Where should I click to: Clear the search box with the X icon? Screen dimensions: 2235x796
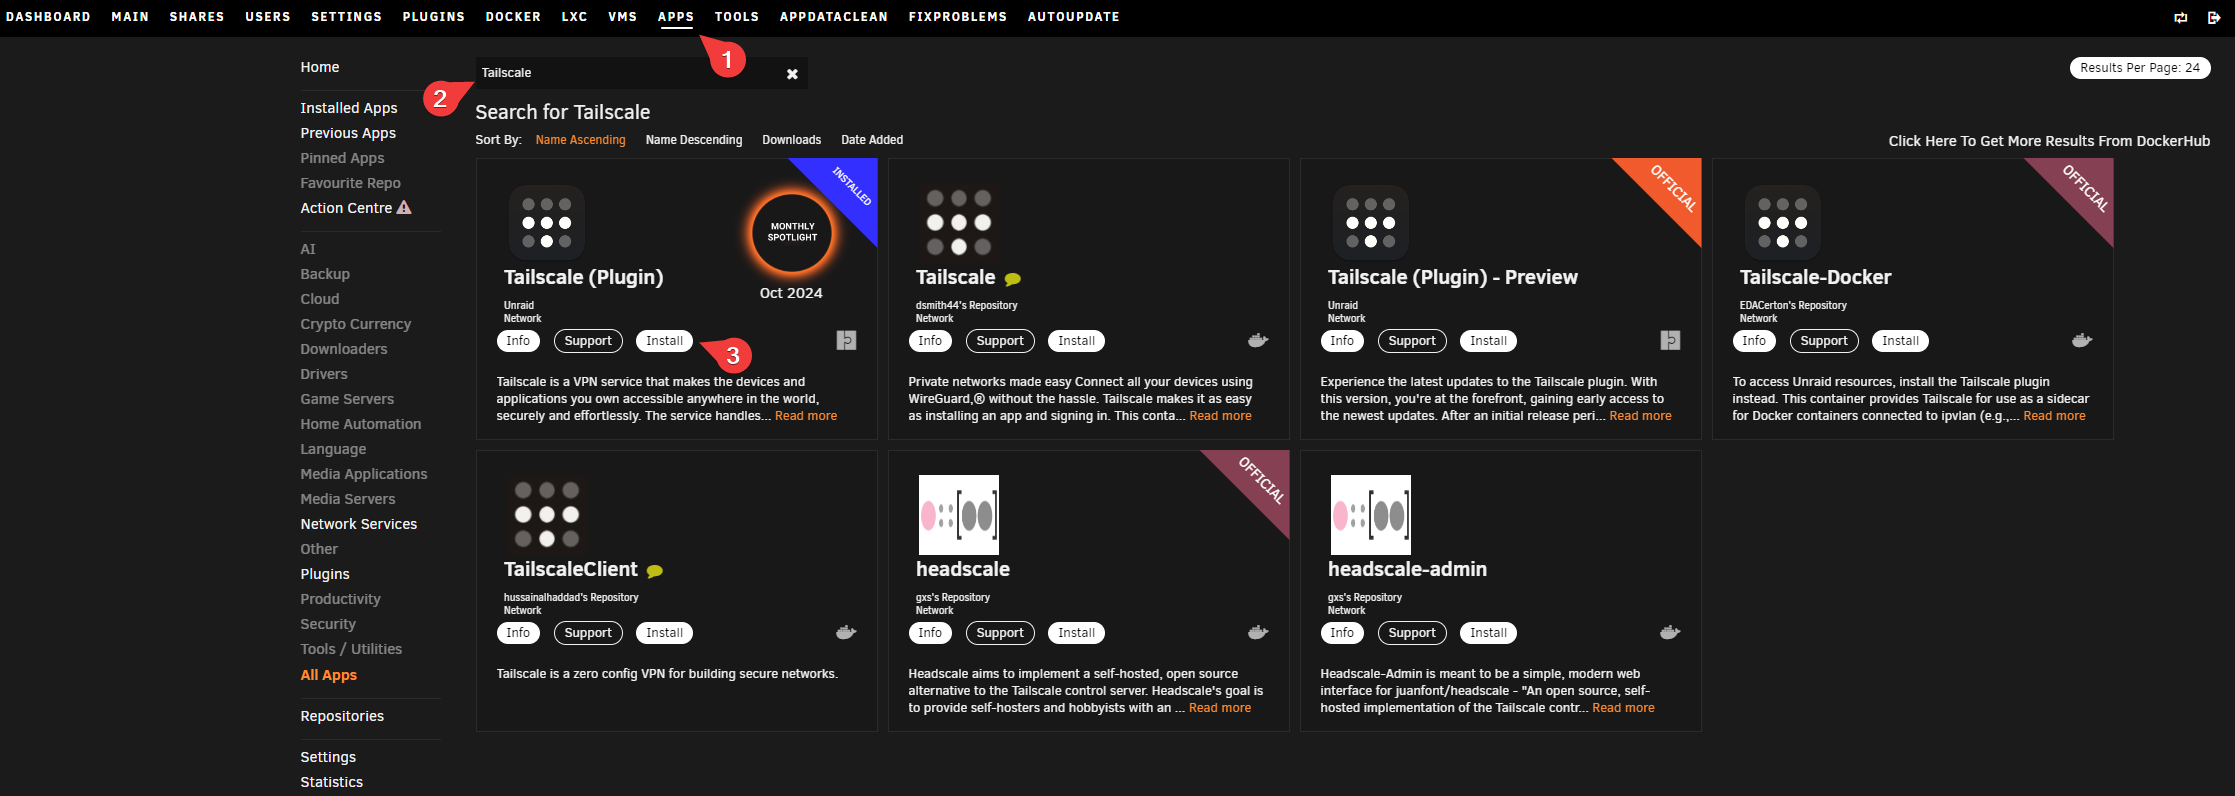pyautogui.click(x=792, y=74)
